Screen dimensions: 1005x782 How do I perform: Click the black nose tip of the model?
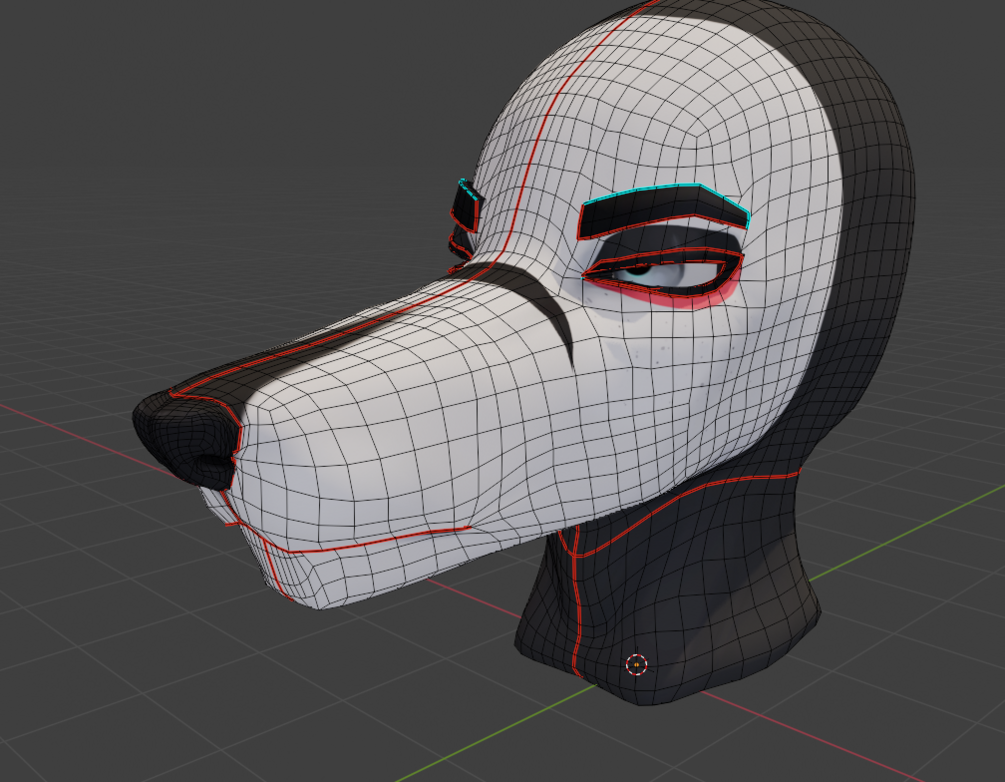(186, 439)
